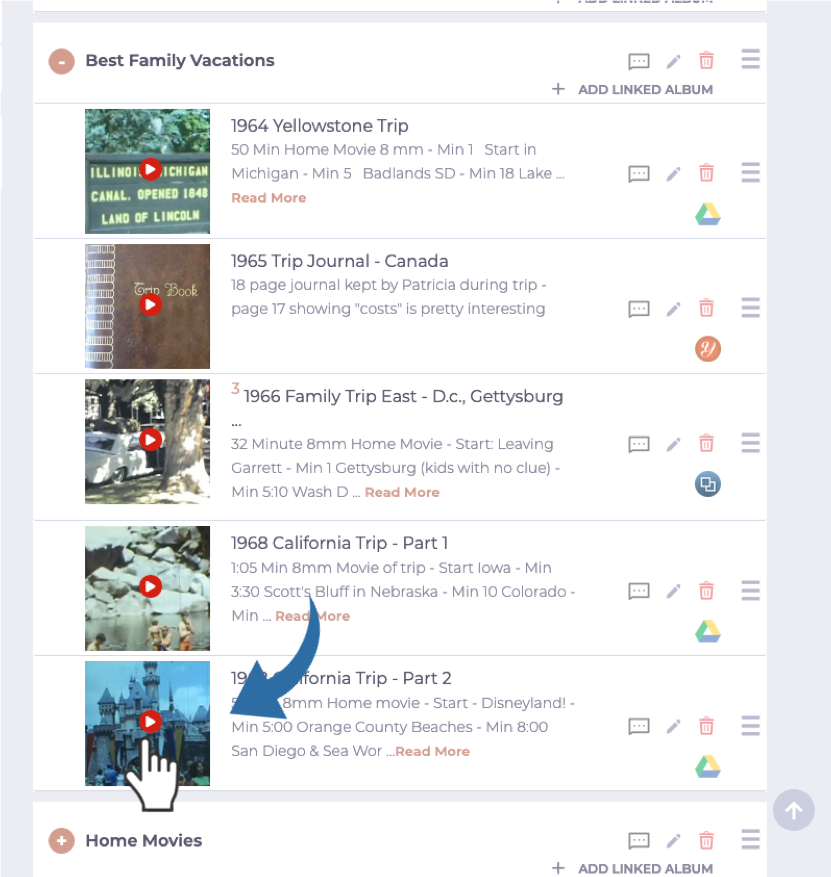Viewport: 831px width, 877px height.
Task: Click drag handle for 1968 California Trip Part 1
Action: coord(750,590)
